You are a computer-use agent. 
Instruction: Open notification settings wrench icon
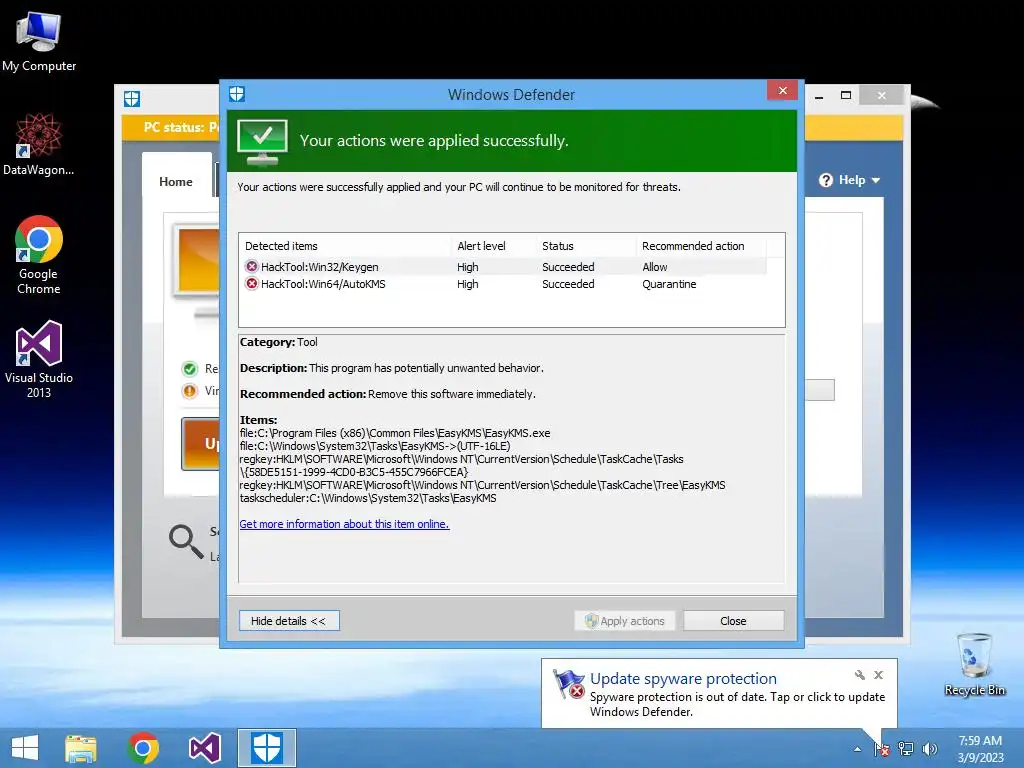[859, 675]
